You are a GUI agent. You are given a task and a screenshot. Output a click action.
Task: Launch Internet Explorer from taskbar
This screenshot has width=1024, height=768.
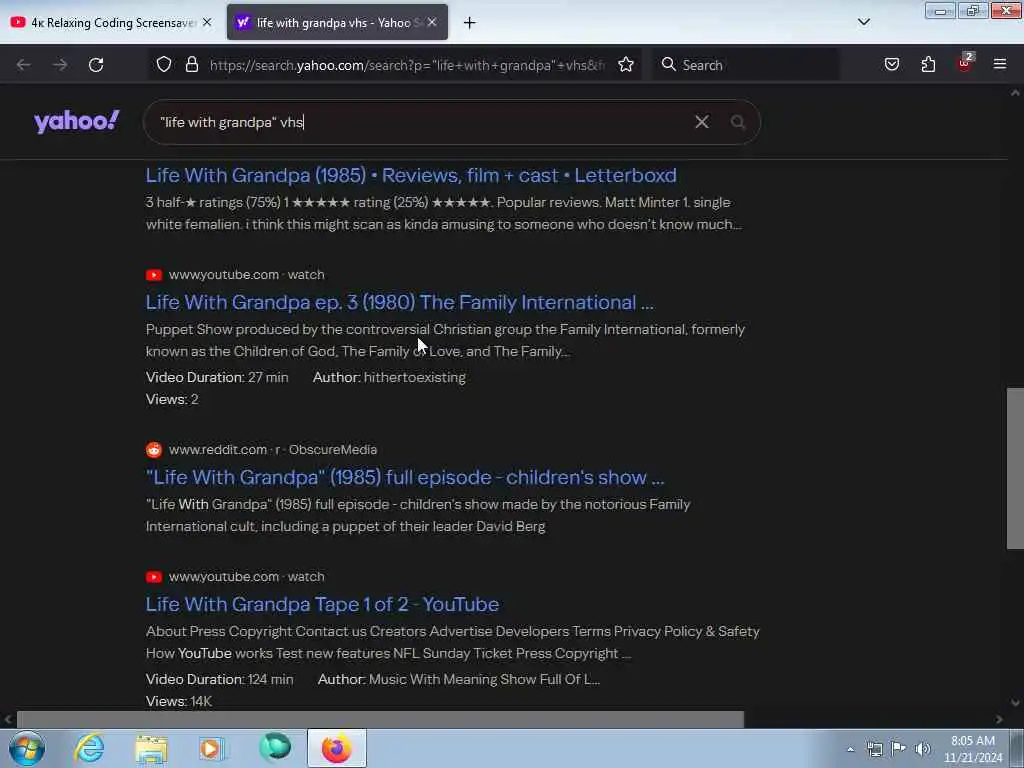coord(89,748)
